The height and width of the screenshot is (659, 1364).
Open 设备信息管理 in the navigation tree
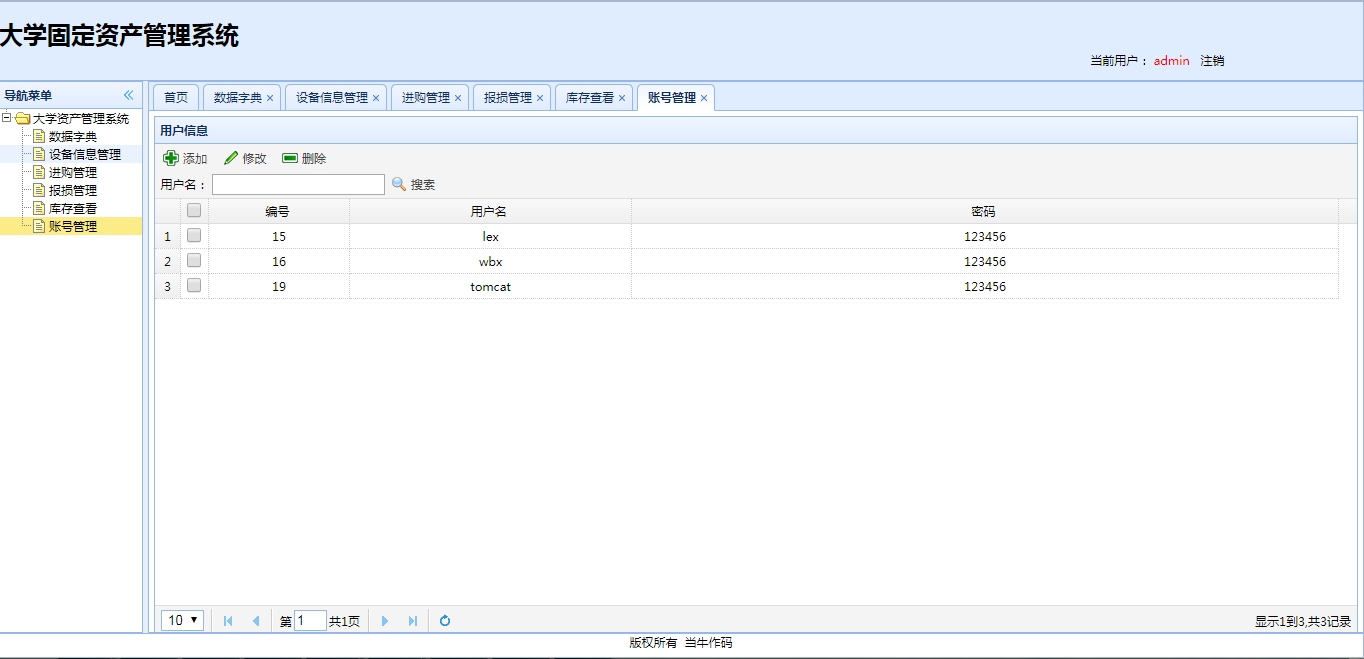[x=84, y=155]
